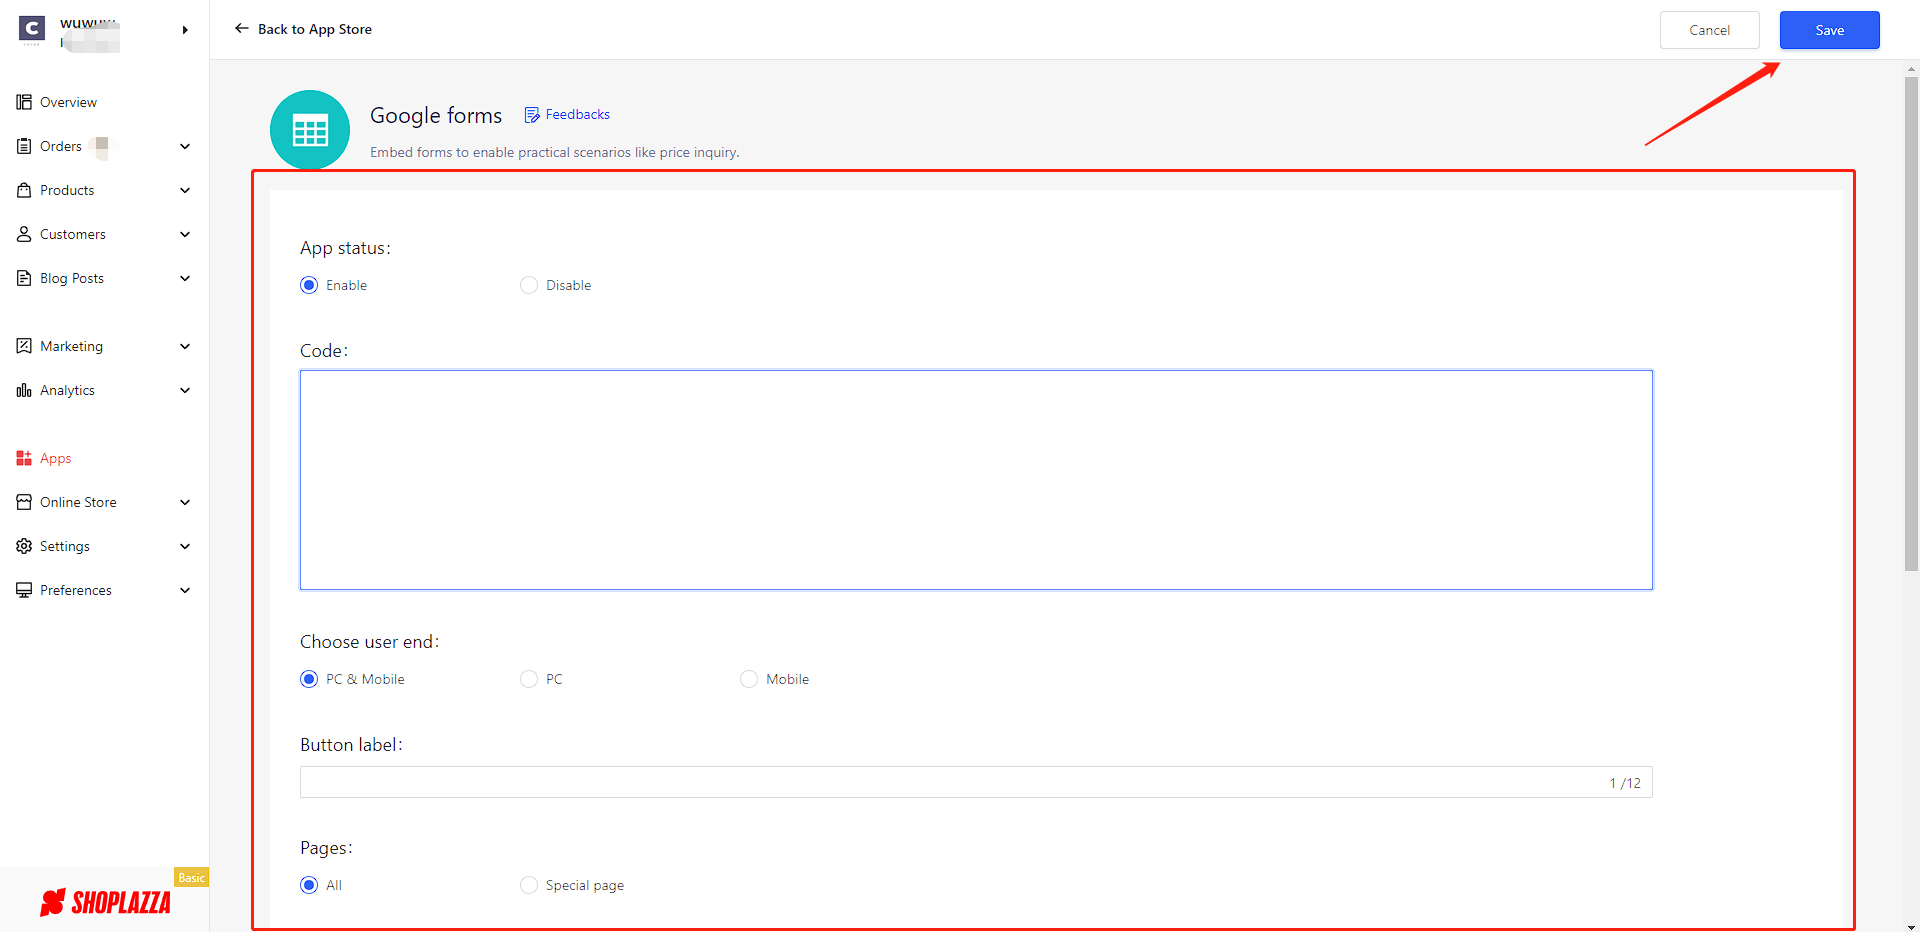Viewport: 1920px width, 932px height.
Task: Click the store logo icon at top left
Action: (32, 30)
